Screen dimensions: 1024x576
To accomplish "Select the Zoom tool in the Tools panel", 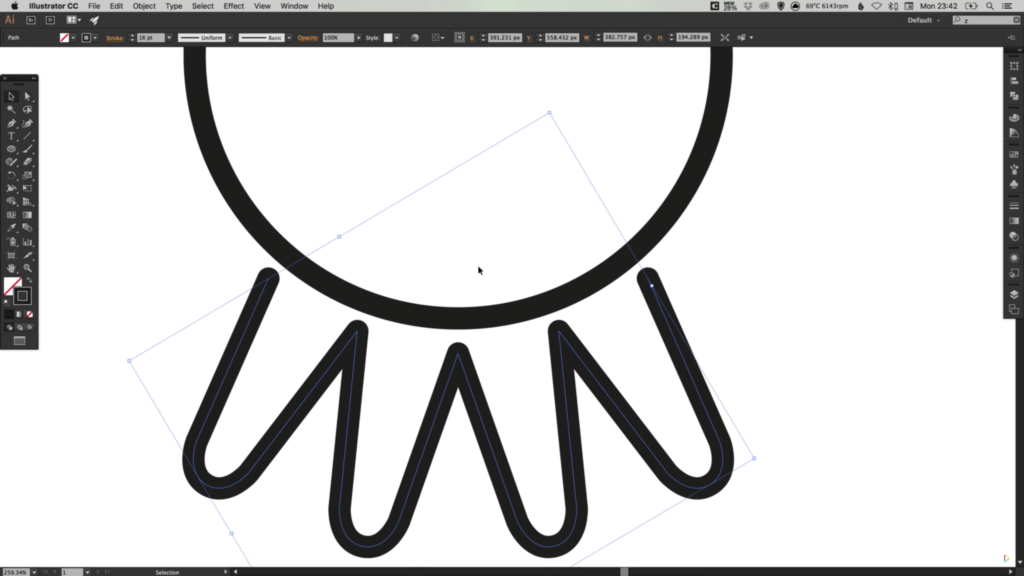I will click(x=27, y=268).
